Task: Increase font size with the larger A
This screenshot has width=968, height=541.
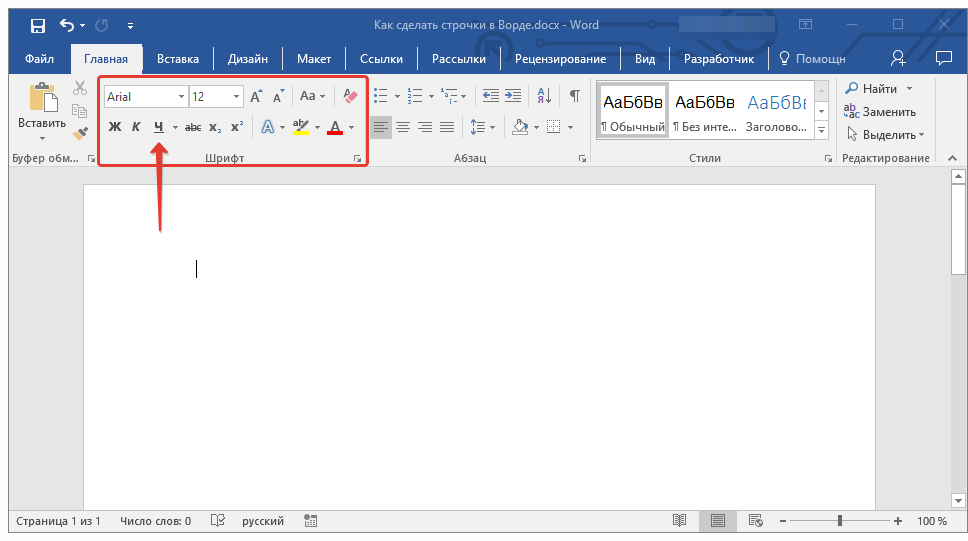Action: click(256, 96)
